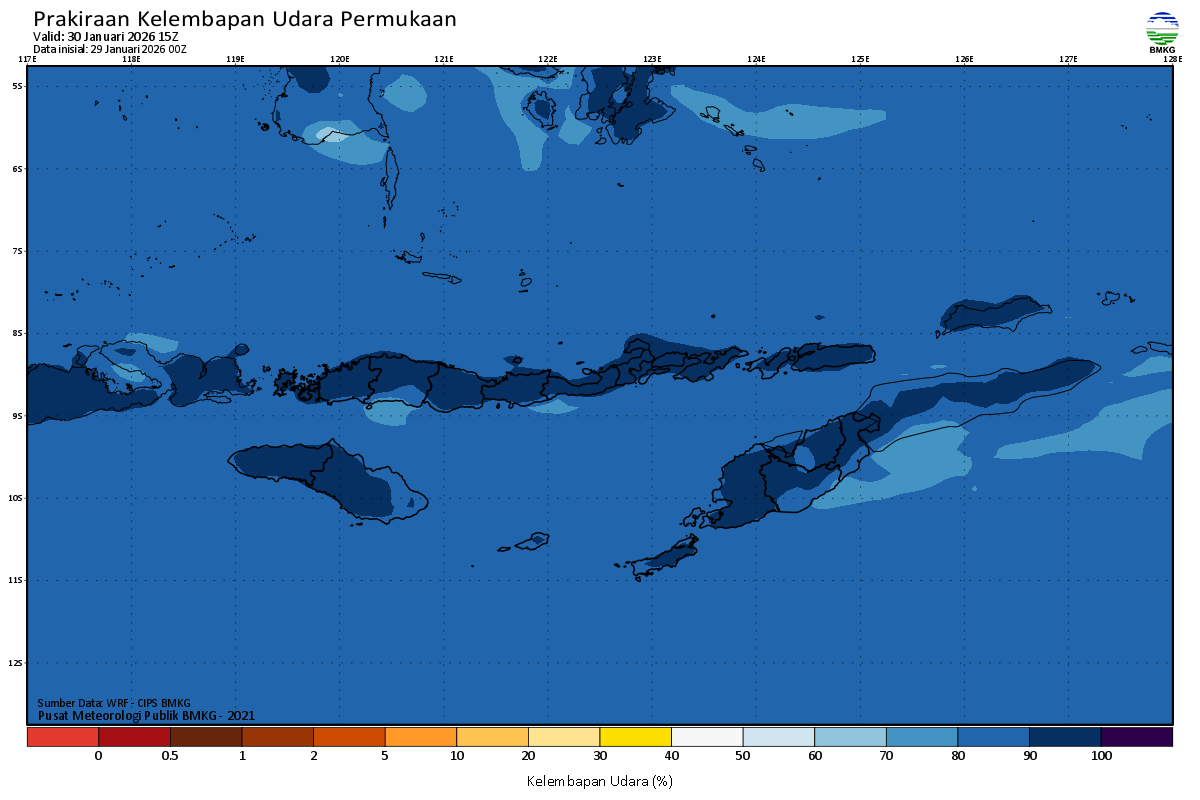Click Pusat Meteorologi Publik BMKG - 2021 credit
The height and width of the screenshot is (800, 1200).
pyautogui.click(x=146, y=715)
